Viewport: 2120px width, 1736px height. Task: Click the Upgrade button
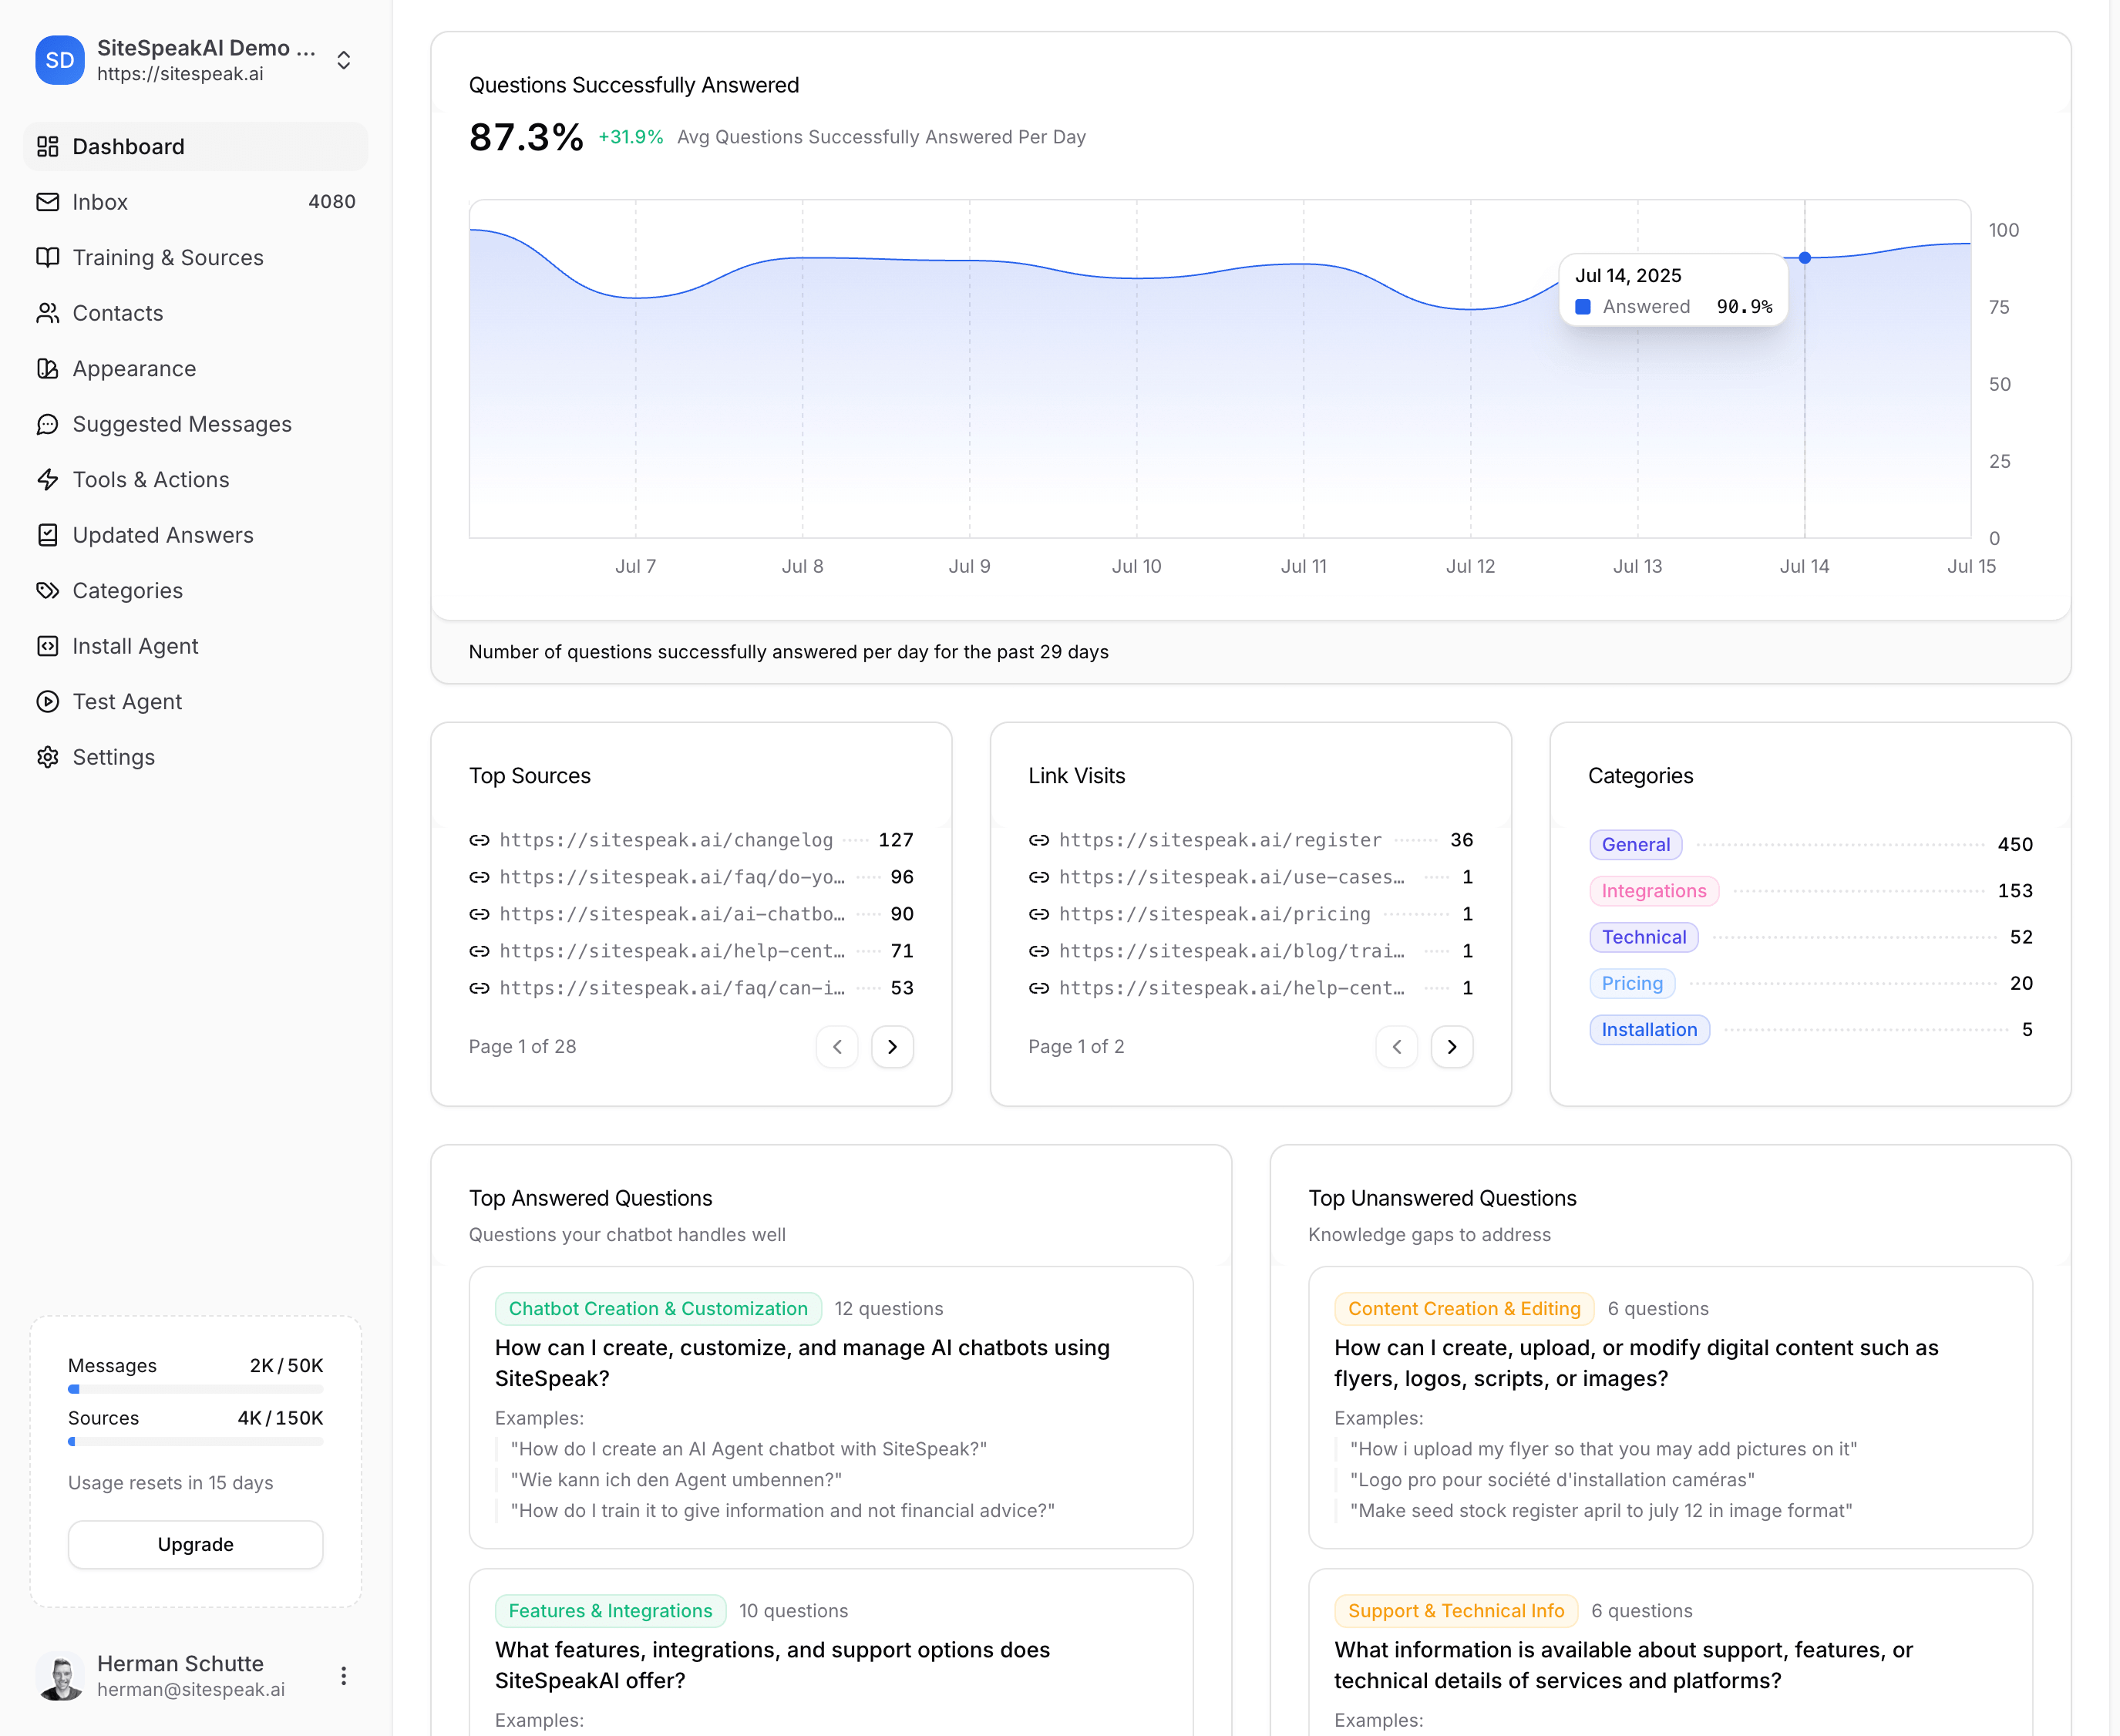click(195, 1544)
